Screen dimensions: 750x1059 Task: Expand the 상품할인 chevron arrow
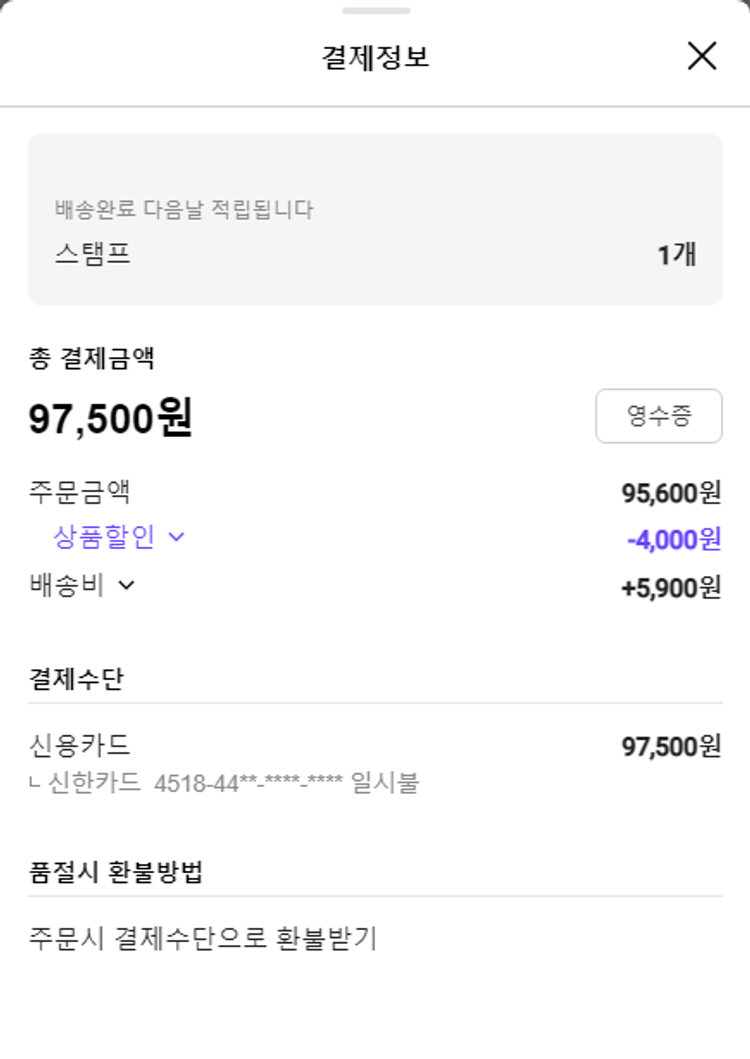coord(177,537)
